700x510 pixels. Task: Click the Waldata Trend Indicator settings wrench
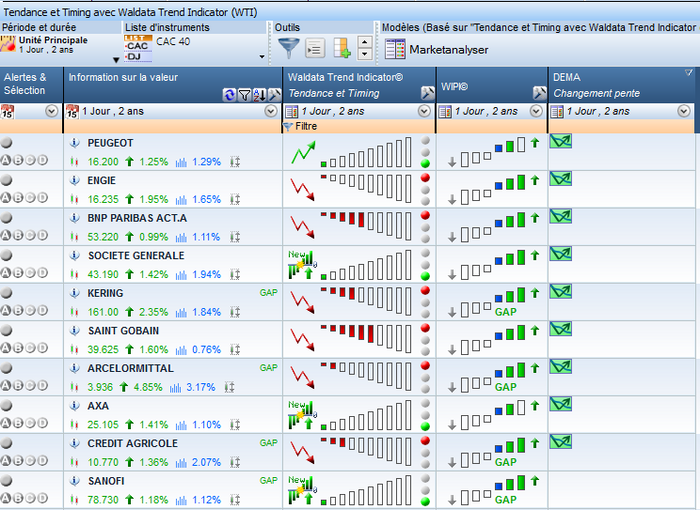(427, 92)
